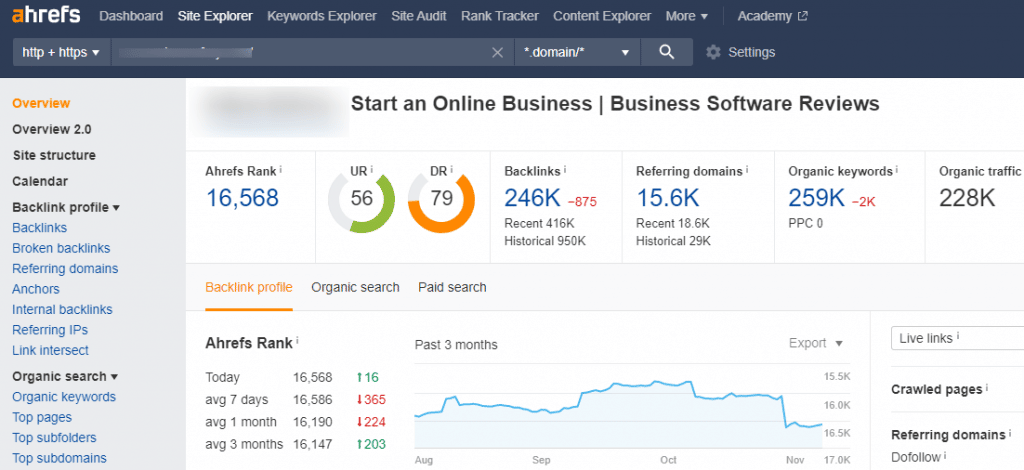Click info icon next to Dofollow
This screenshot has width=1024, height=470.
[945, 455]
